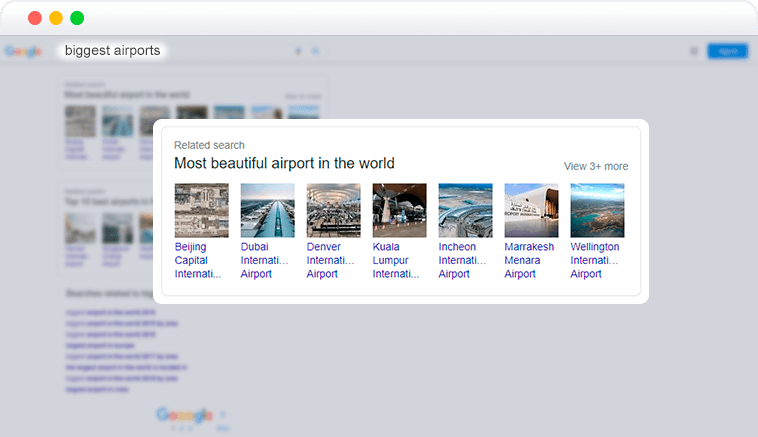Screen dimensions: 758x437
Task: Follow the 'Dubai Internati... Airport' text link
Action: tap(264, 260)
